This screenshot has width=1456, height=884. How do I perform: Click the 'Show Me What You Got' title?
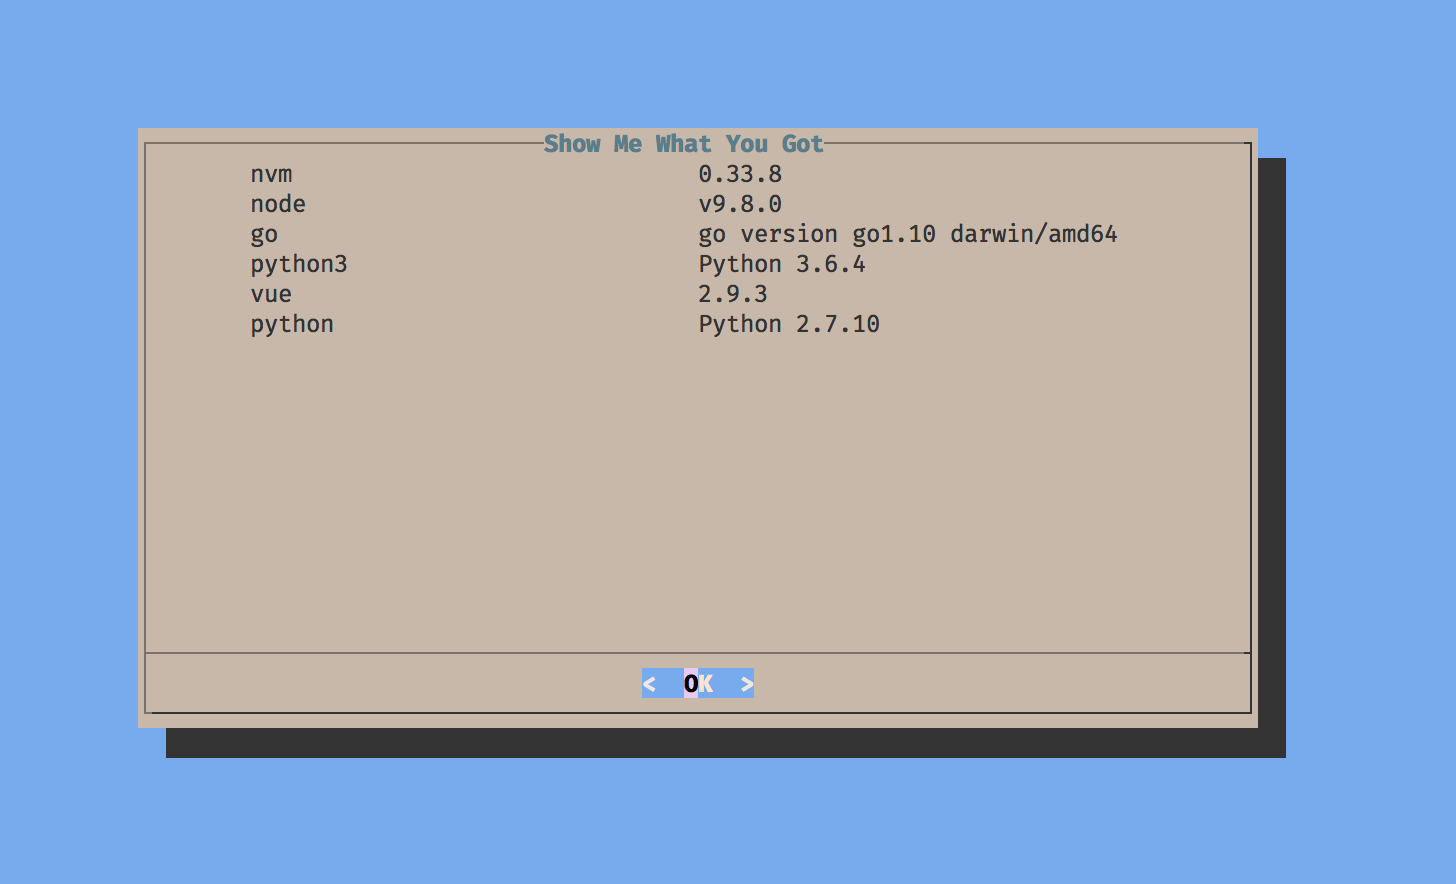tap(684, 144)
